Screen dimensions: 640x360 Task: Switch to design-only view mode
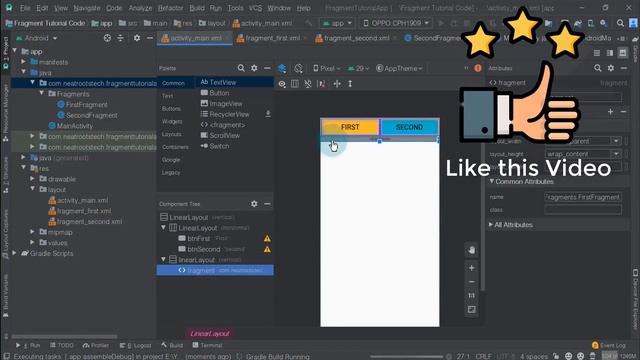622,53
